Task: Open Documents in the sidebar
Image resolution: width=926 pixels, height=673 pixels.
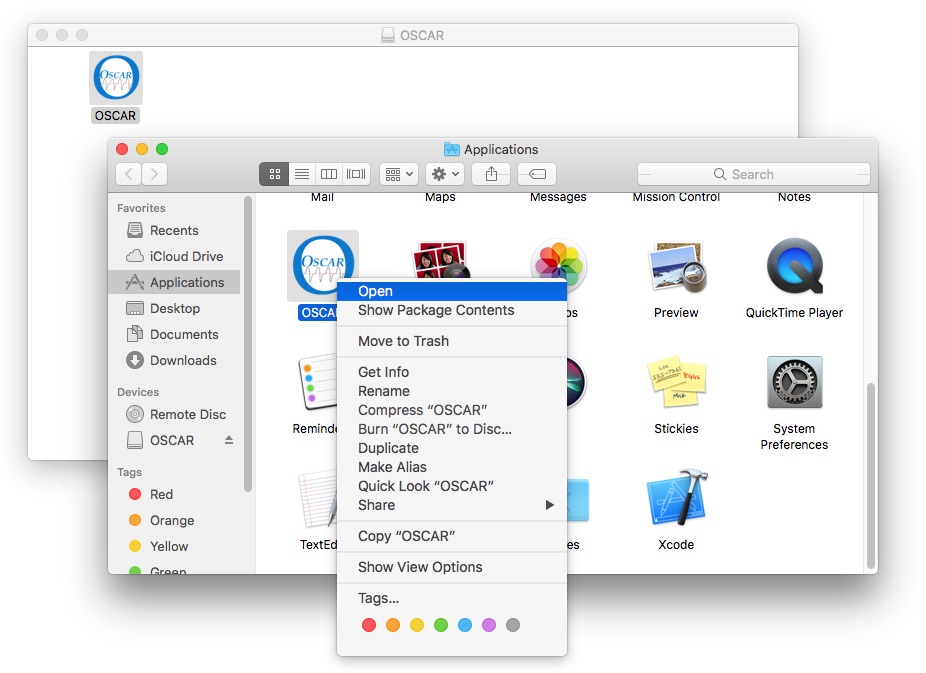Action: click(x=174, y=334)
